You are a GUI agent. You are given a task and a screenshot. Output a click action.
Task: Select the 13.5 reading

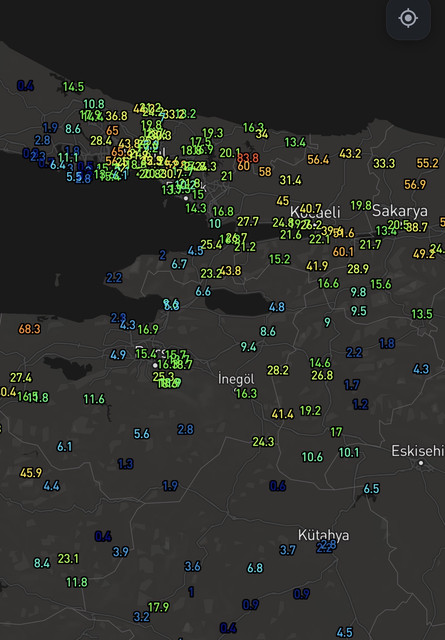pos(422,314)
